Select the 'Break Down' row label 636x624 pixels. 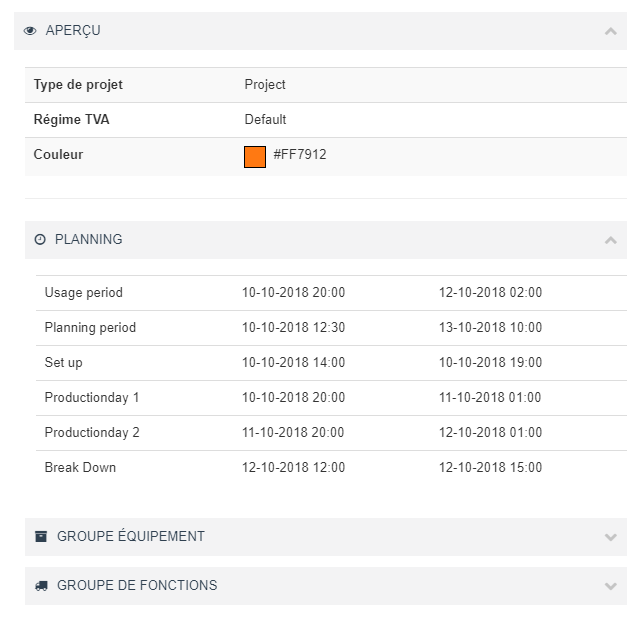coord(80,467)
